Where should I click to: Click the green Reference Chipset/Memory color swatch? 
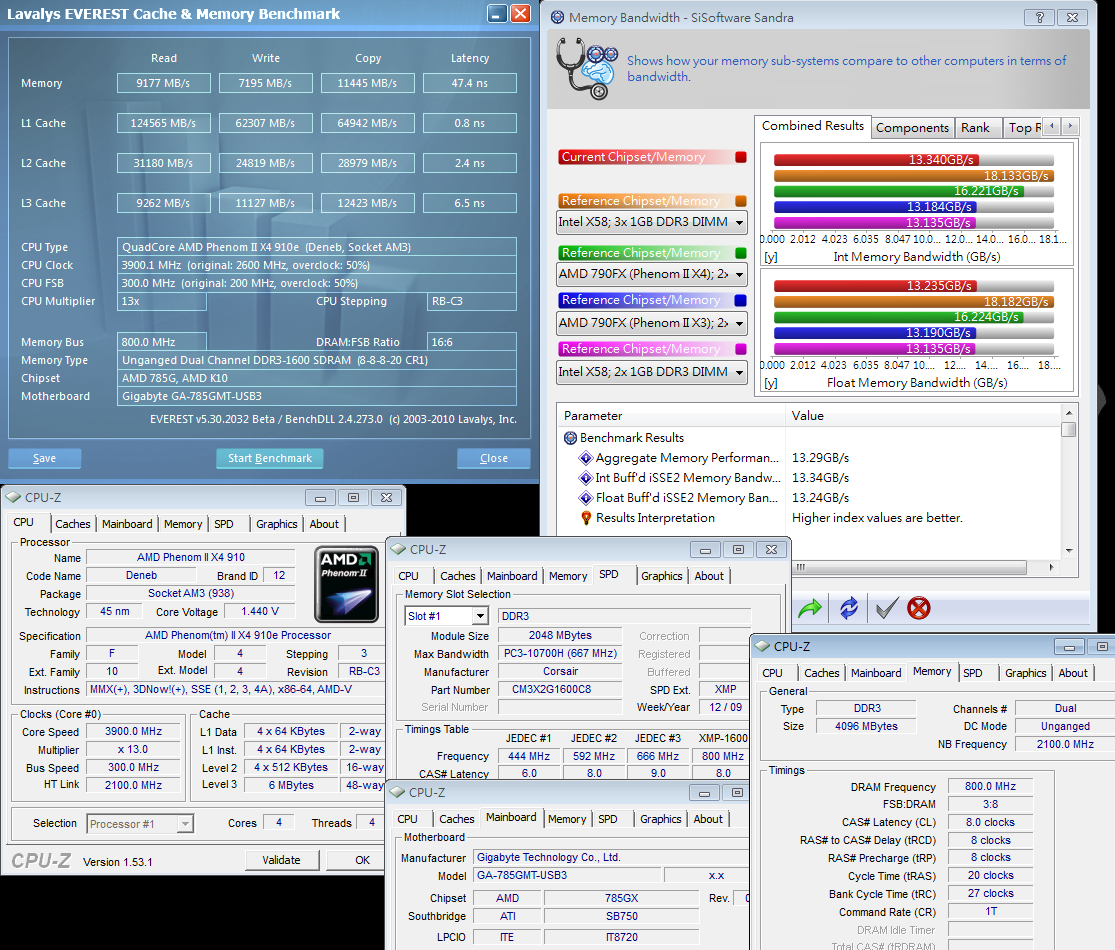click(x=741, y=253)
